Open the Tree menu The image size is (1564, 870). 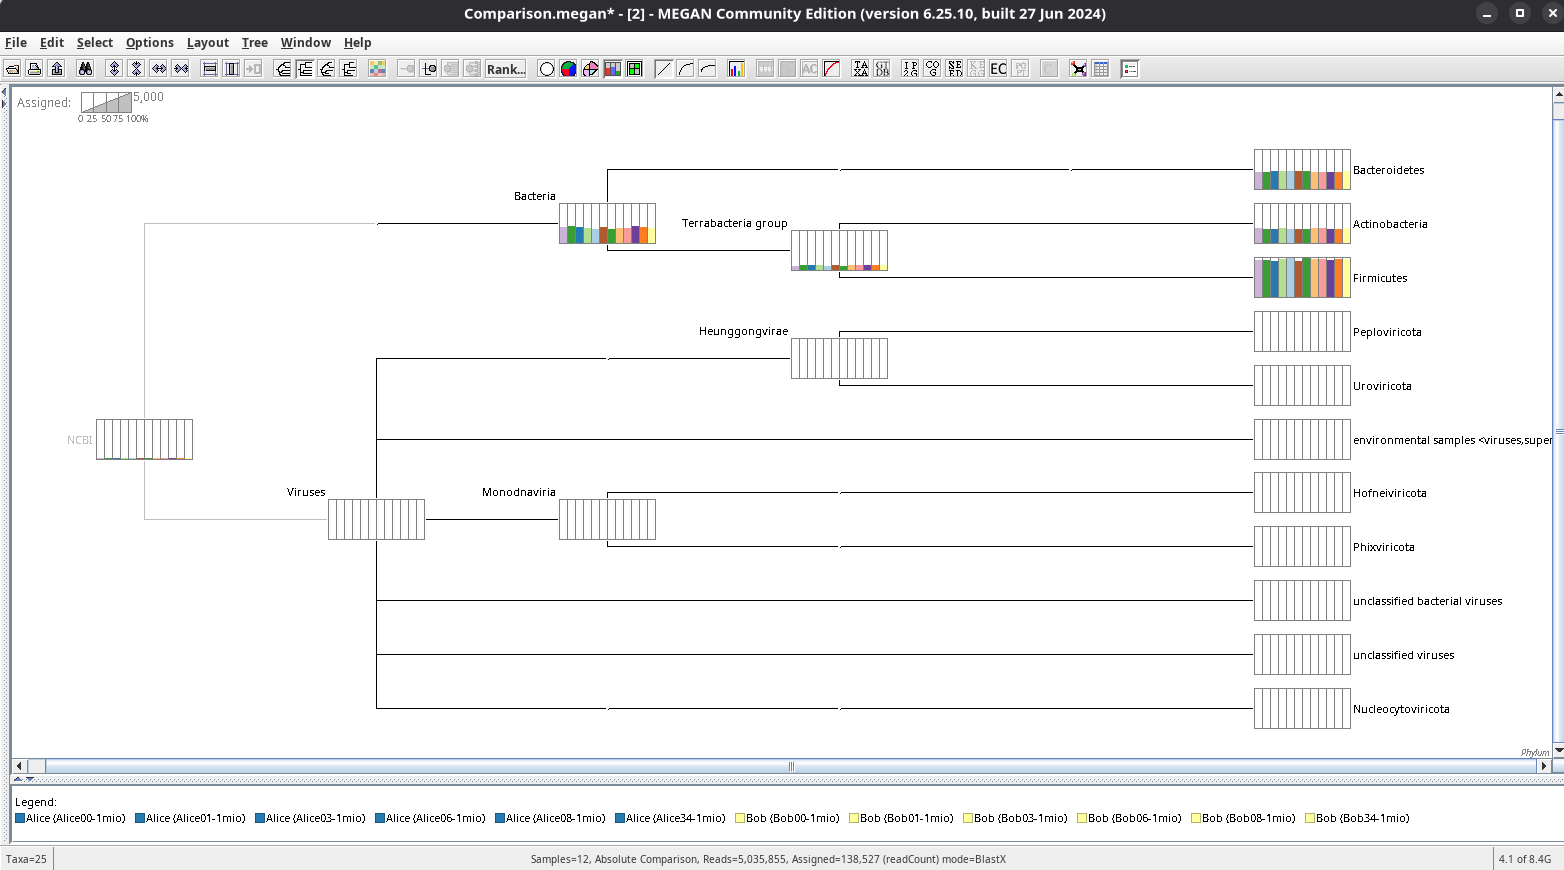254,42
